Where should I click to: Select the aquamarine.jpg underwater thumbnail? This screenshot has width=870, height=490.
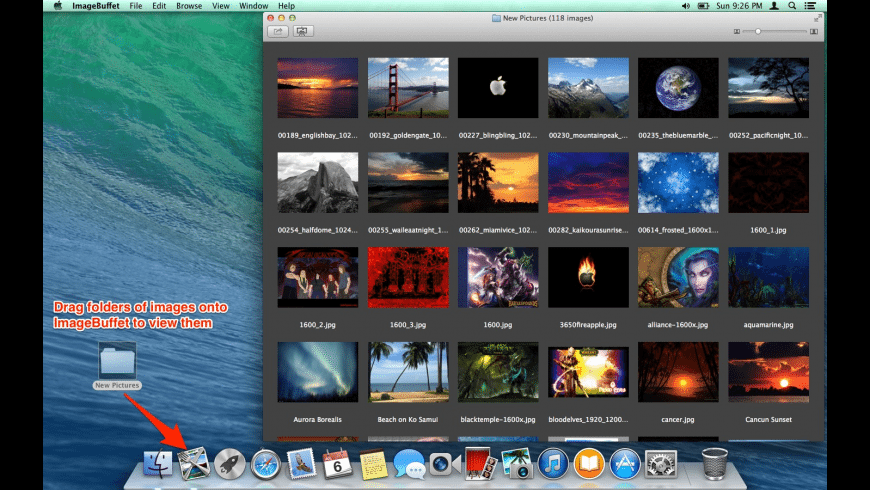[768, 277]
